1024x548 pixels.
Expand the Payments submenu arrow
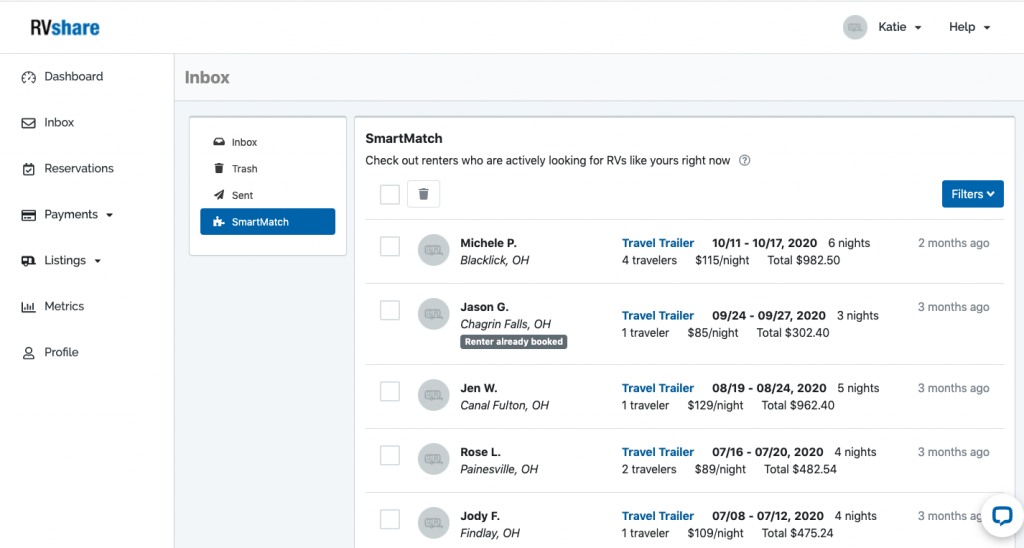(110, 215)
